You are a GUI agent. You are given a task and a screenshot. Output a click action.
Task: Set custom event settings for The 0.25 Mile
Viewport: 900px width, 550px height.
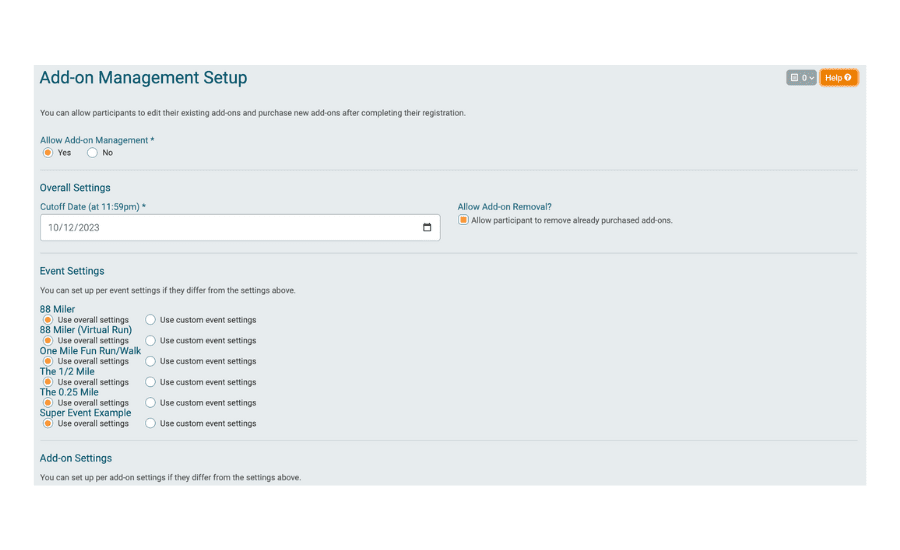pos(150,402)
